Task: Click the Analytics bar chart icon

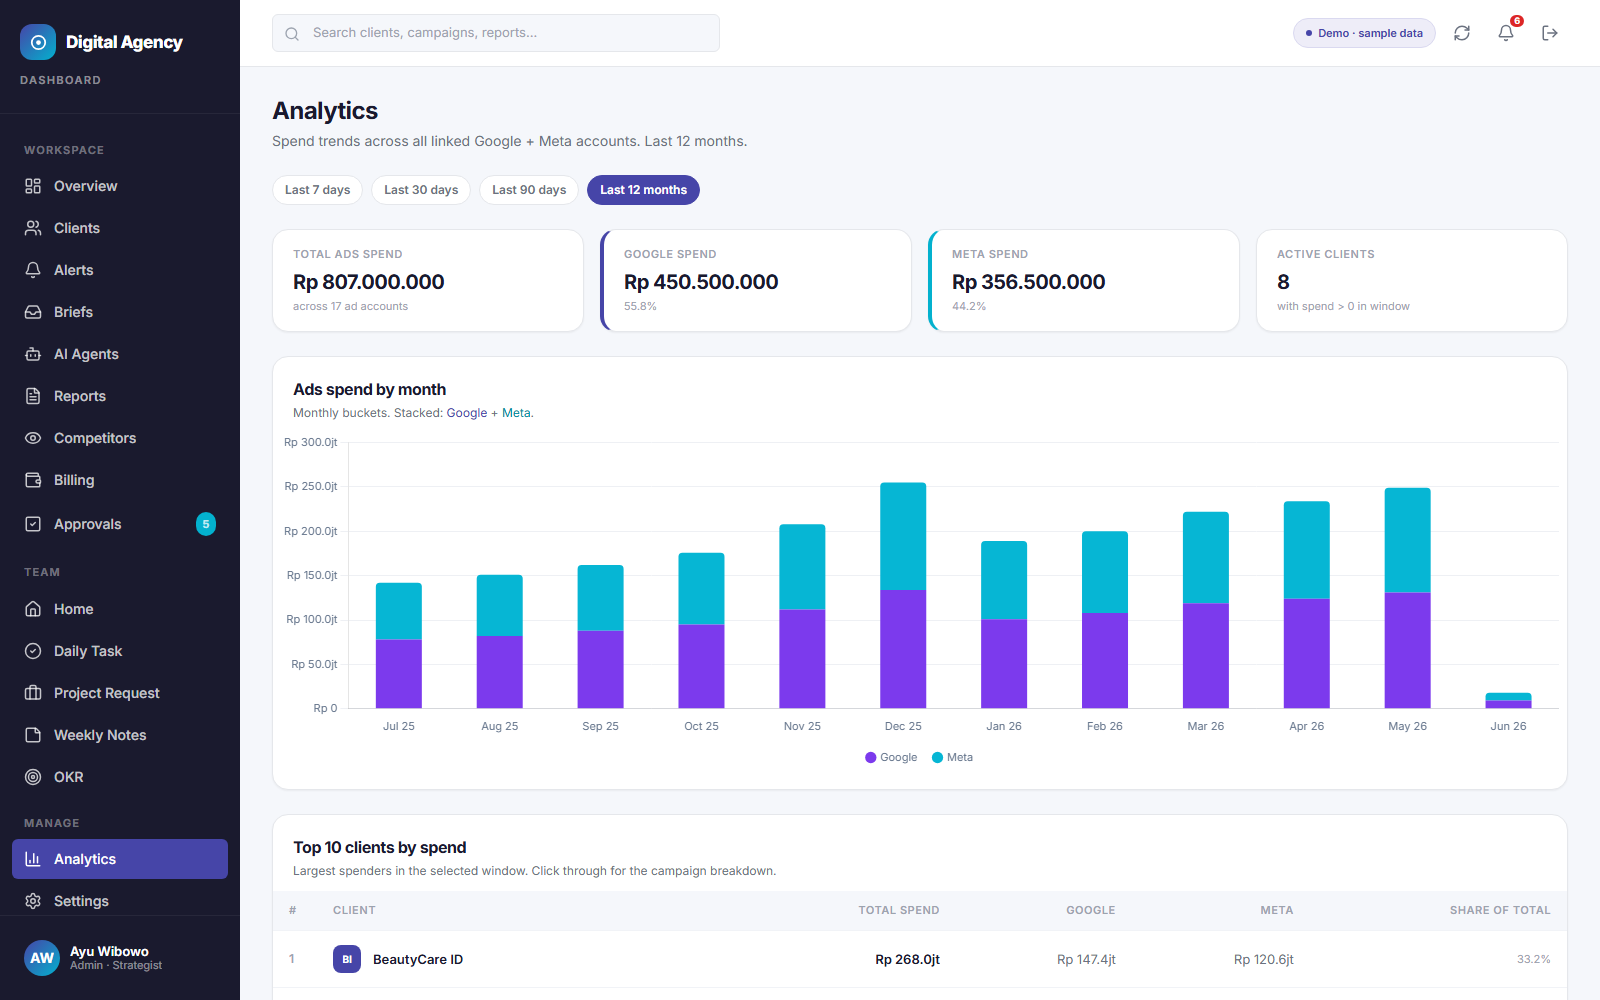Action: point(33,859)
